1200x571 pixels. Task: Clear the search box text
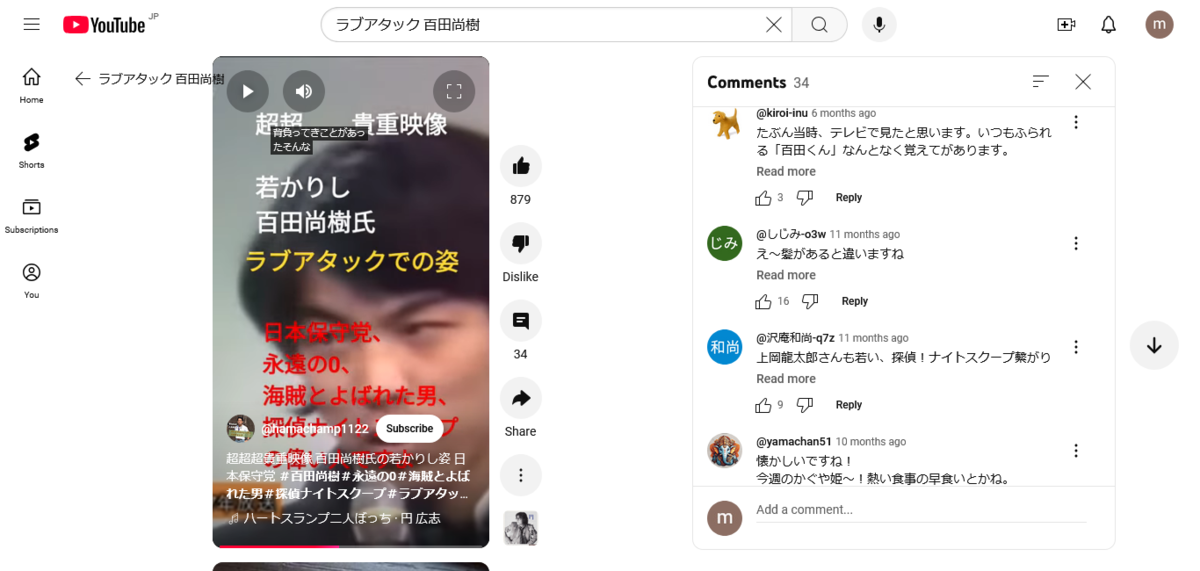(773, 25)
